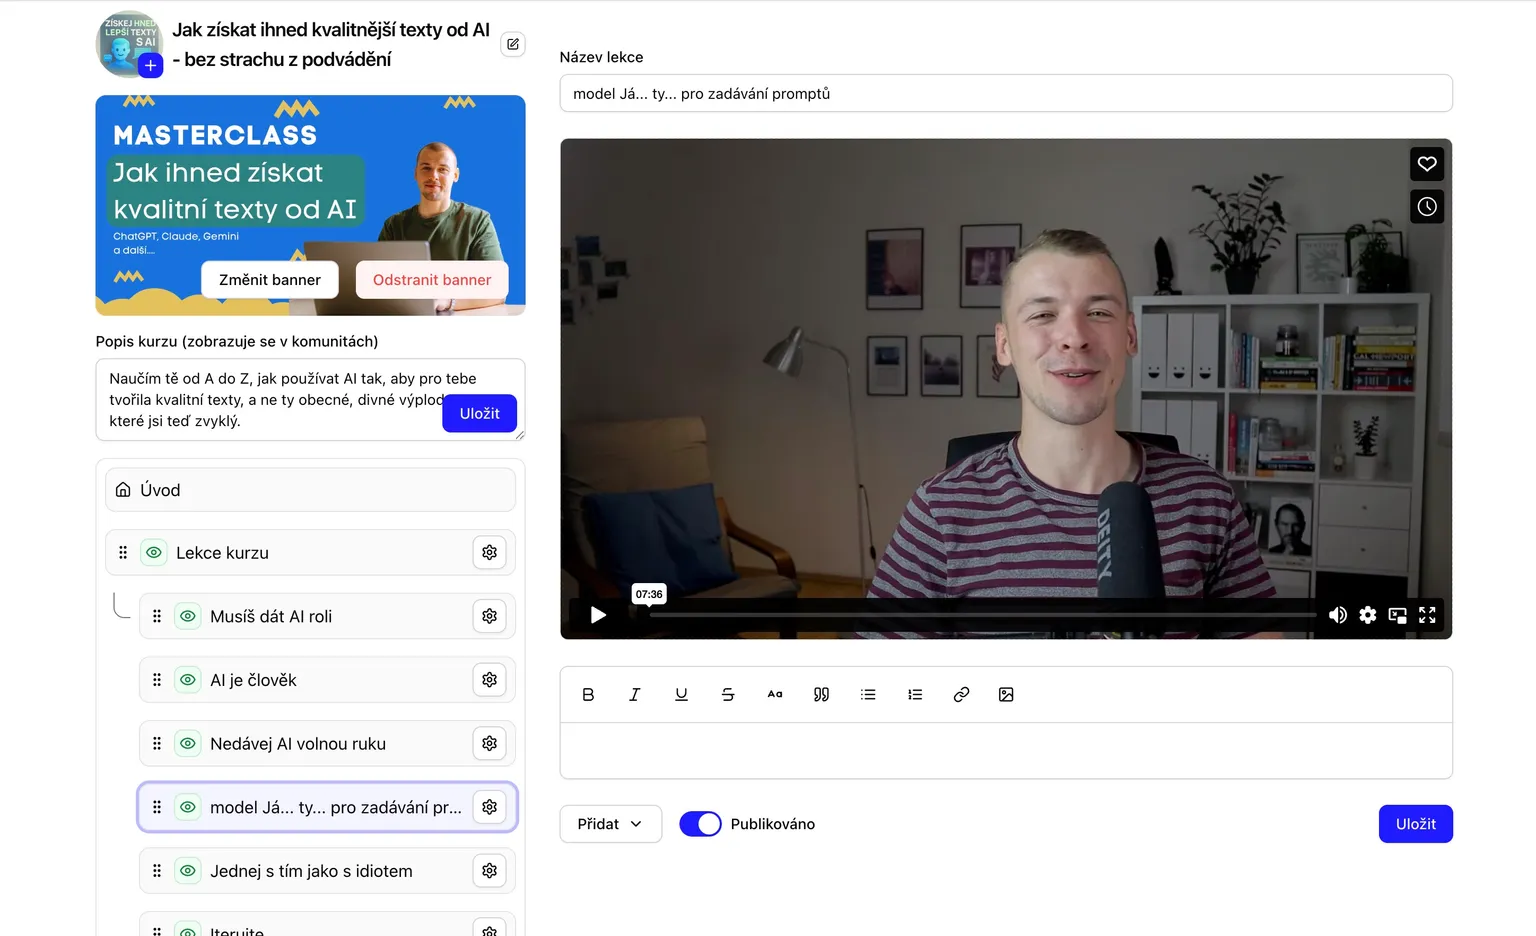Insert a blockquote using the quote icon
Screen dimensions: 1536x936
pyautogui.click(x=821, y=695)
